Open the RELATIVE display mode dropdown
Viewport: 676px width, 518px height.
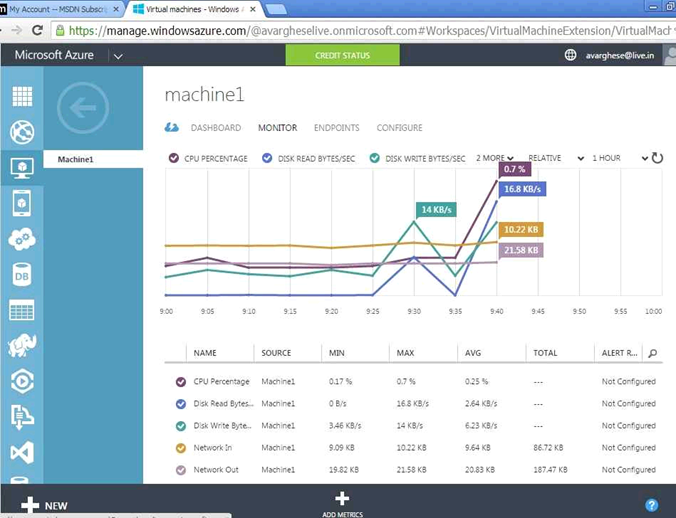pyautogui.click(x=556, y=158)
